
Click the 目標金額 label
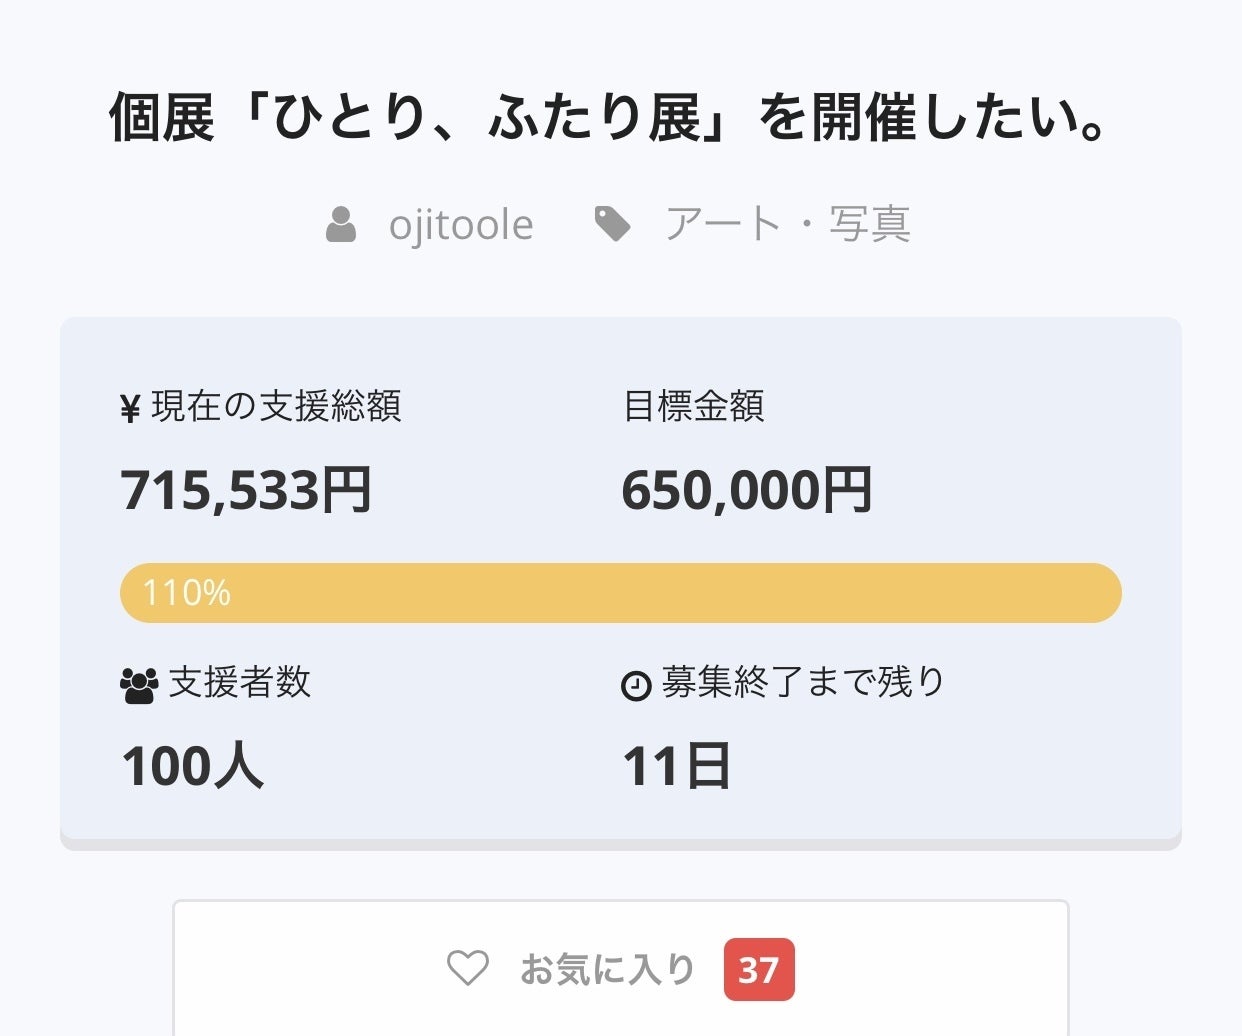click(693, 406)
